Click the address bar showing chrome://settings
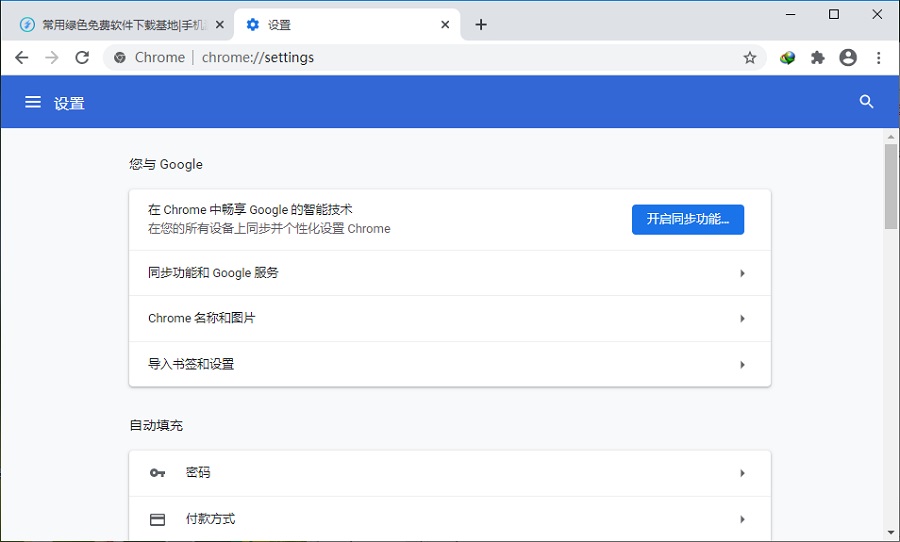Image resolution: width=900 pixels, height=542 pixels. pos(435,57)
